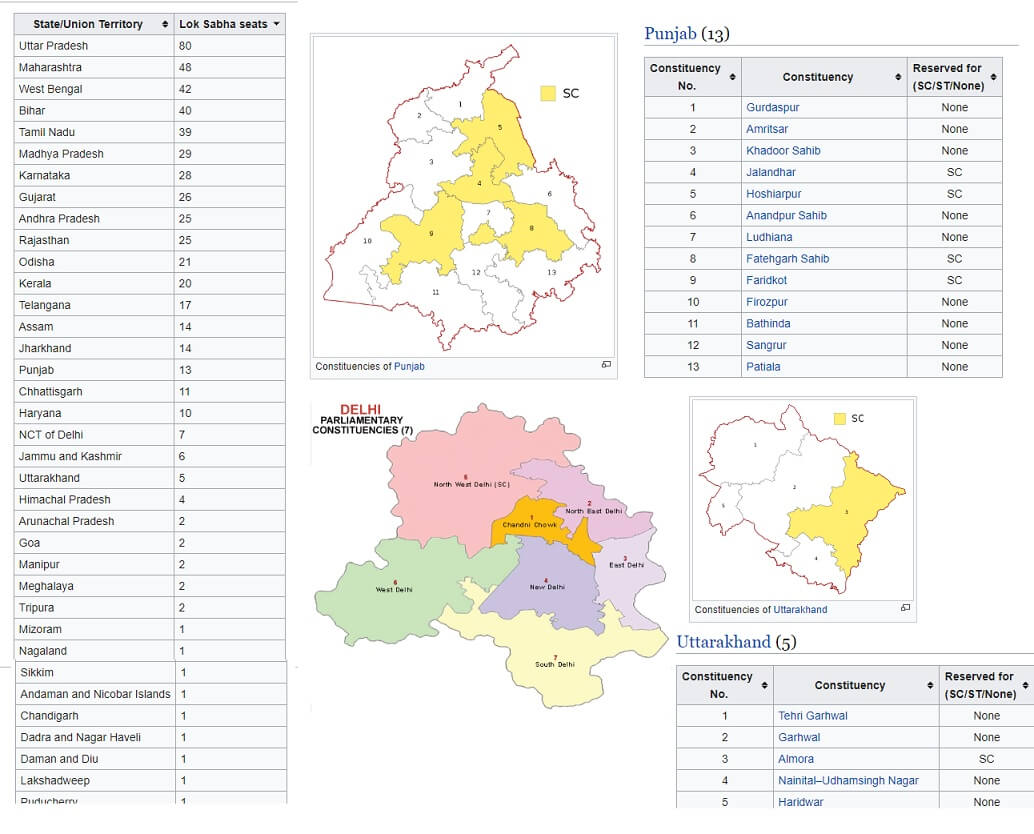The image size is (1034, 834).
Task: Open the Punjab section heading link
Action: pos(670,34)
